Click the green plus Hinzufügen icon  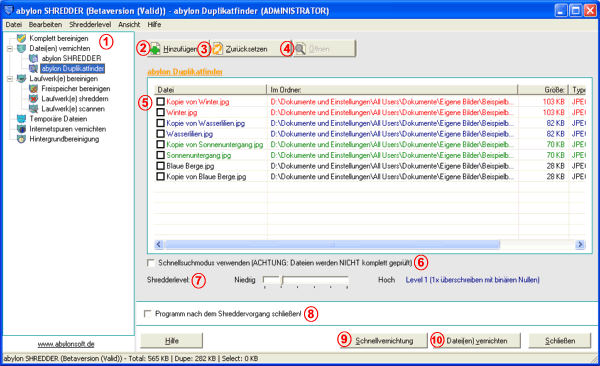tap(155, 49)
